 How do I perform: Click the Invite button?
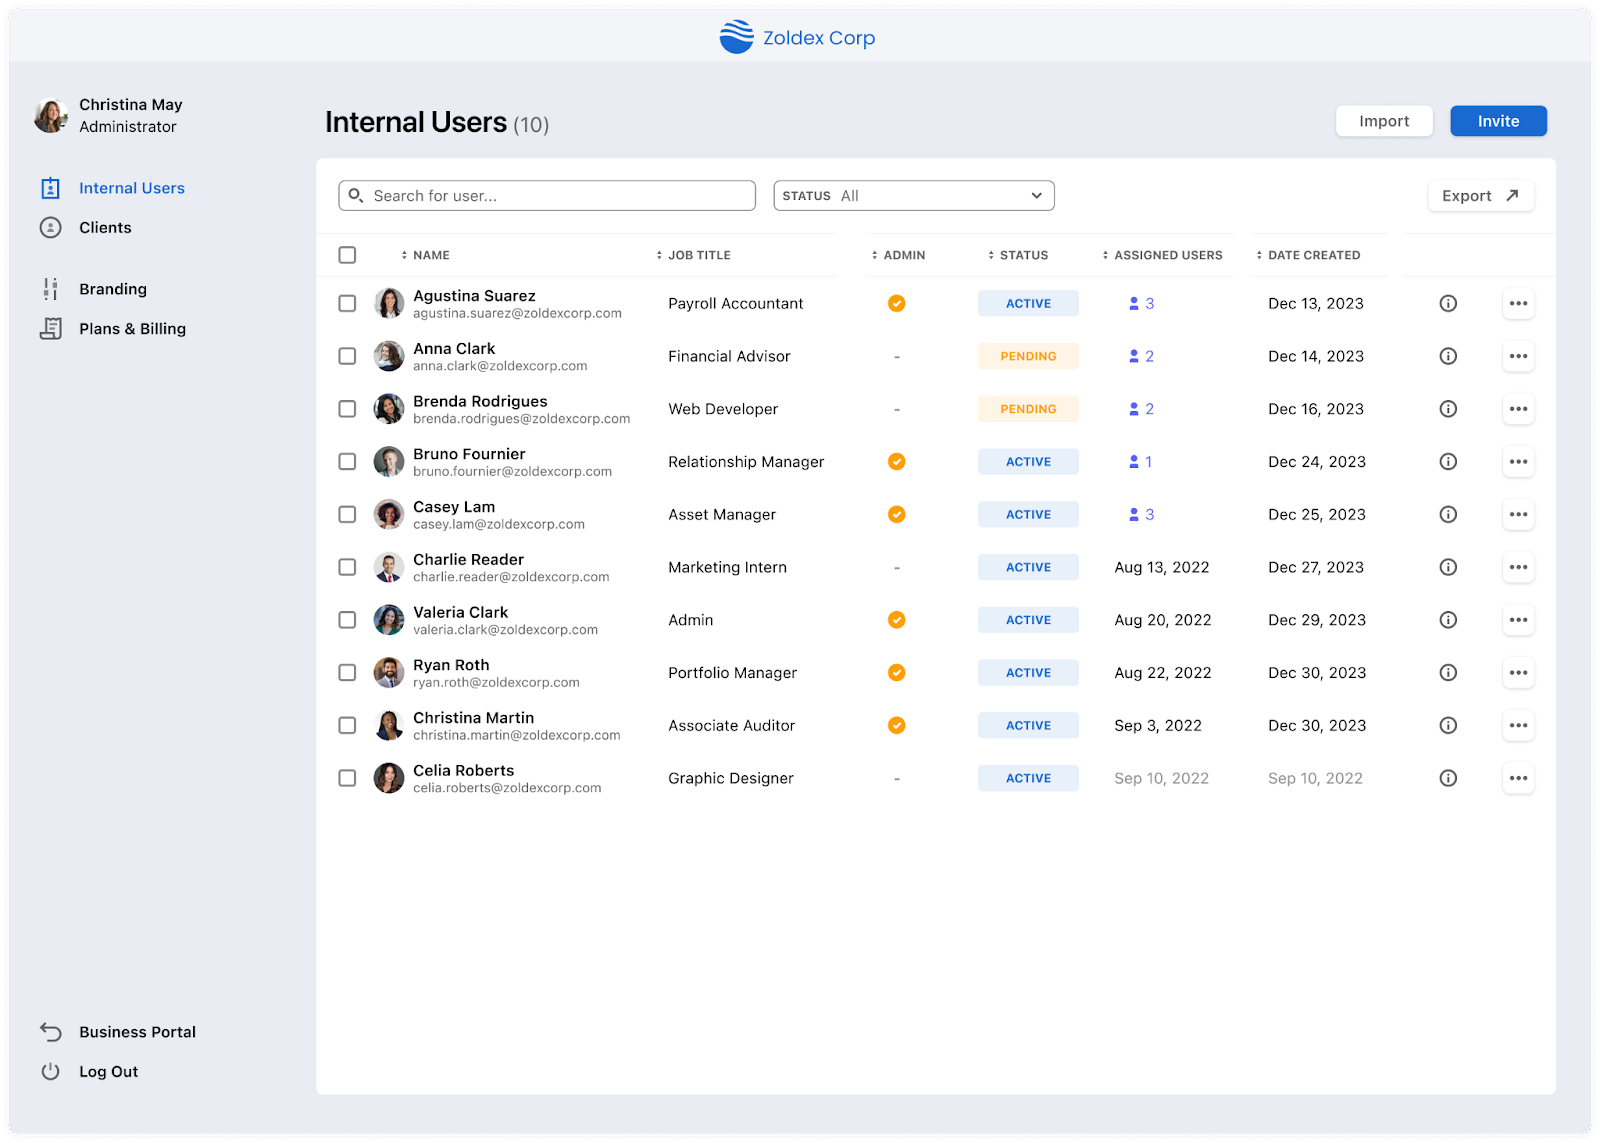[x=1498, y=120]
